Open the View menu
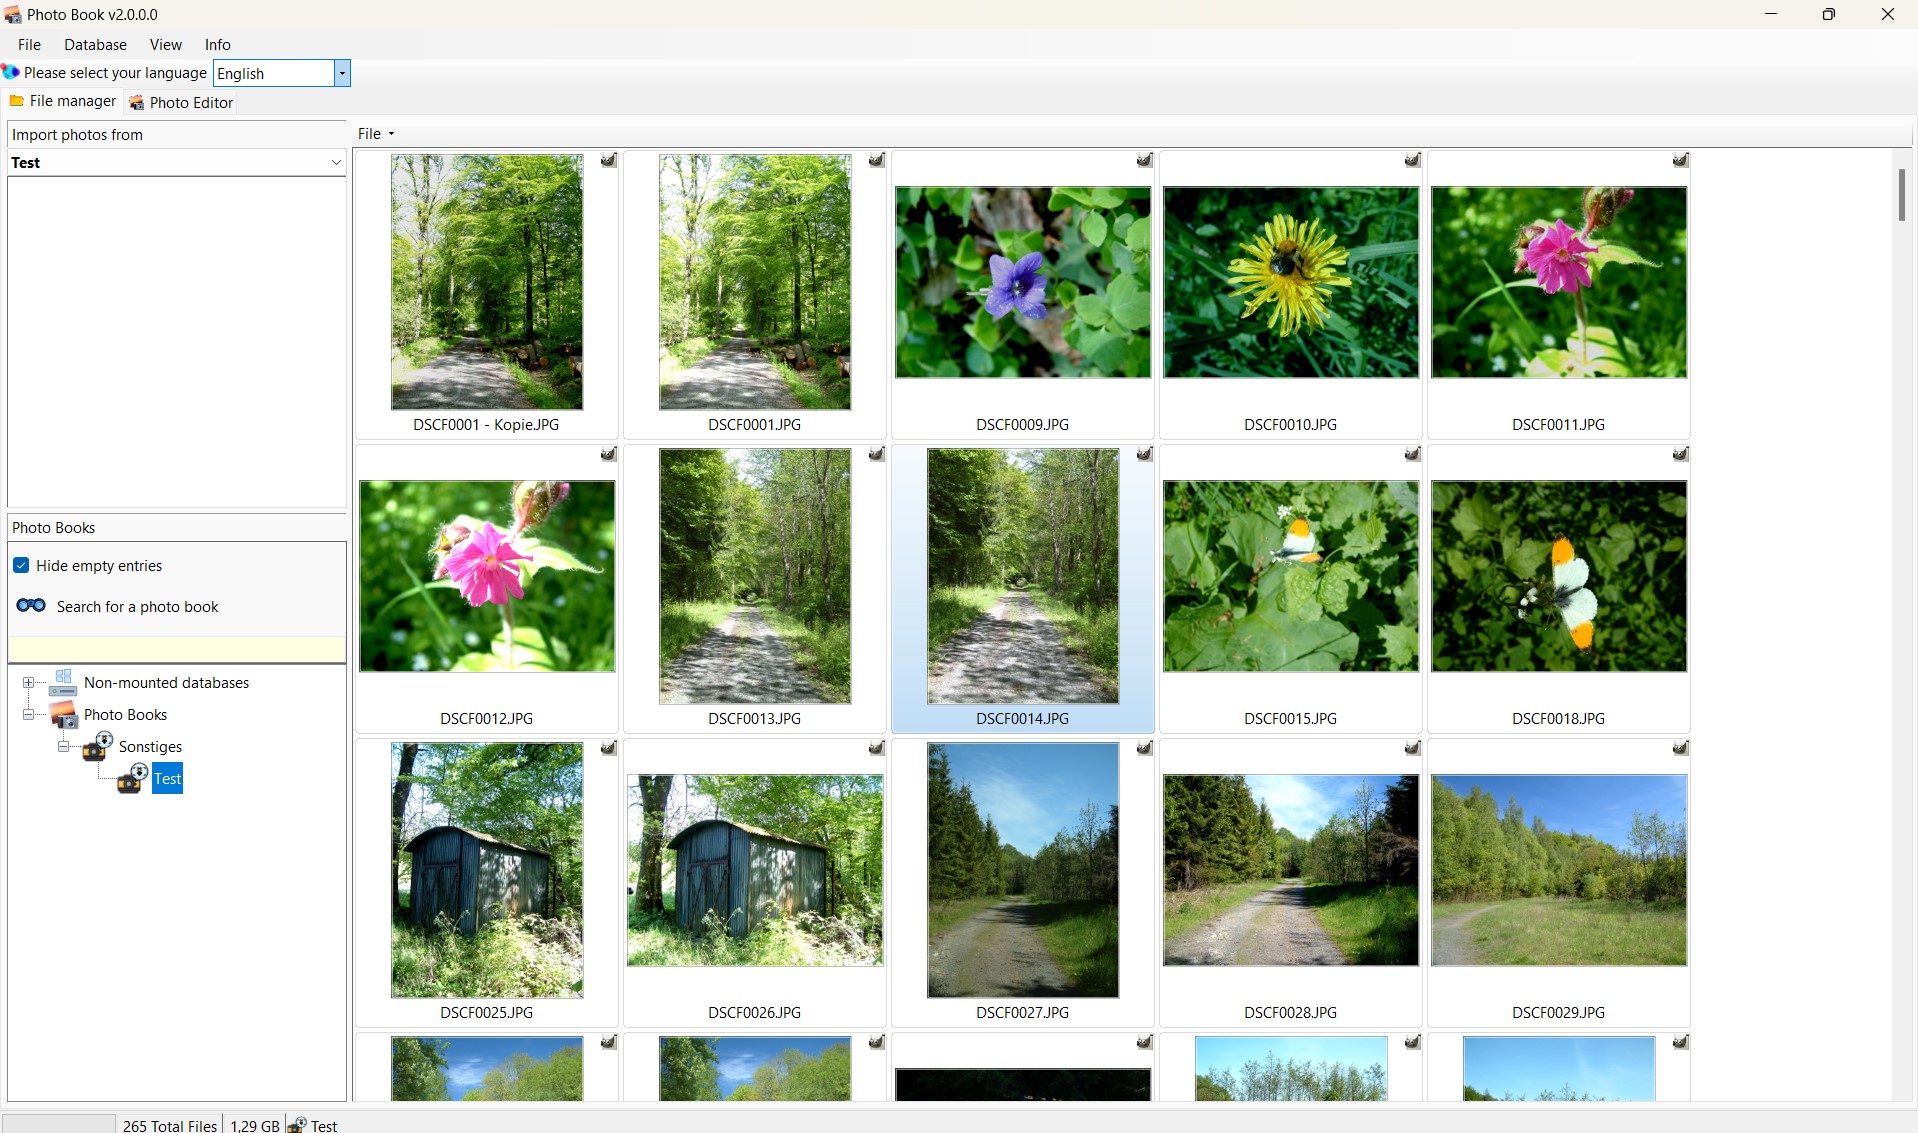This screenshot has height=1133, width=1918. [x=166, y=45]
